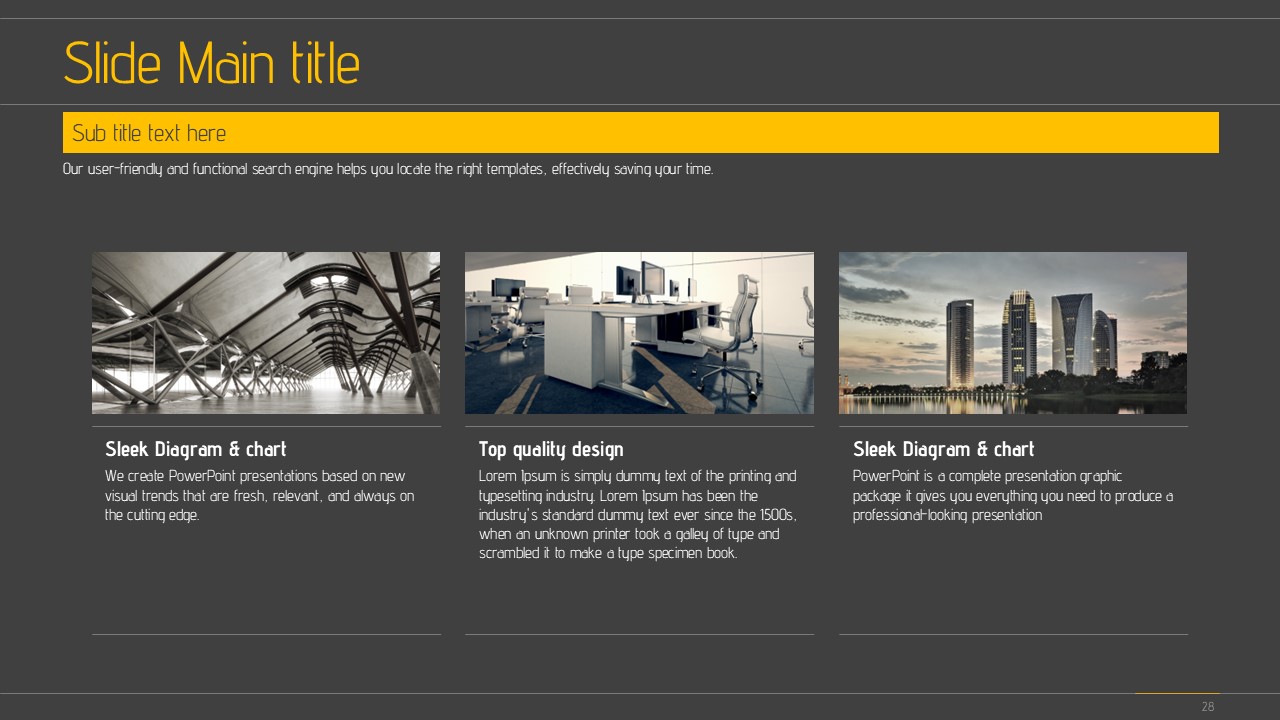The width and height of the screenshot is (1280, 720).
Task: Select the office workspace photo
Action: (639, 333)
